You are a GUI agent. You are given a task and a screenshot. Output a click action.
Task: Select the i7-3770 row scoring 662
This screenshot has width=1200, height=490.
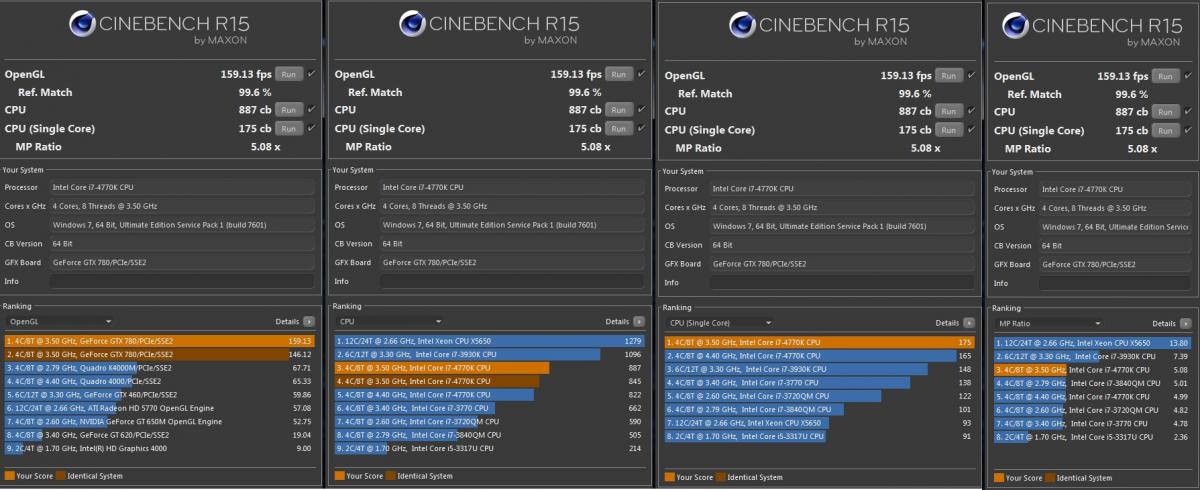489,408
